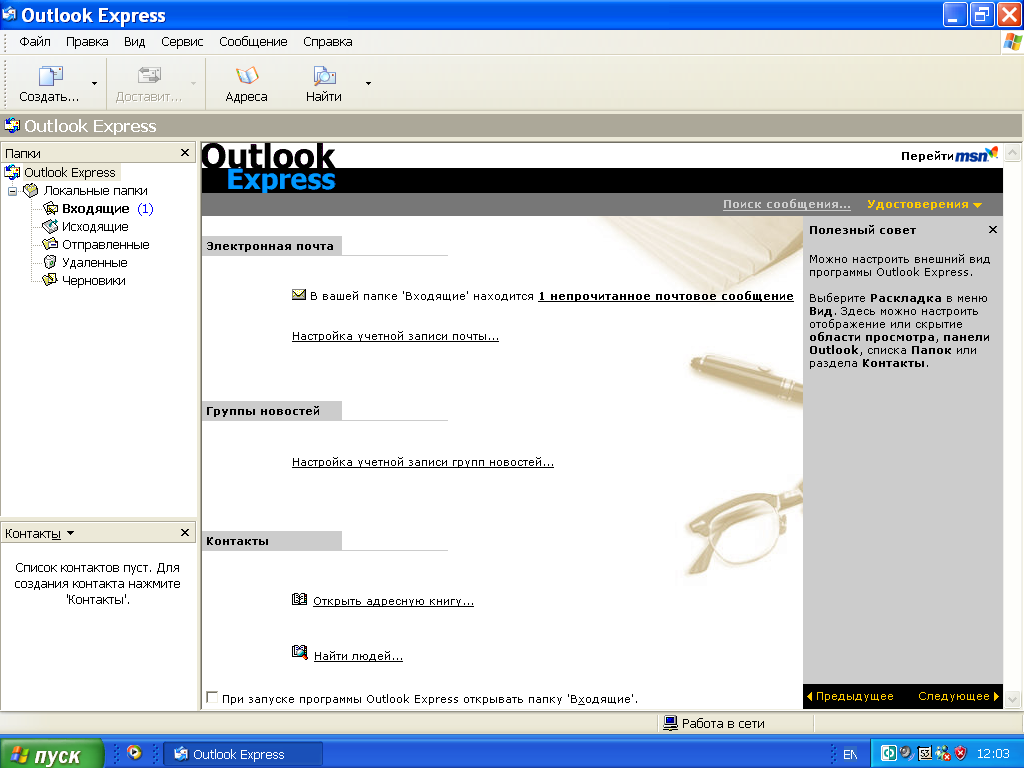Click the scrollbar down arrow
The width and height of the screenshot is (1024, 768).
[x=1013, y=699]
